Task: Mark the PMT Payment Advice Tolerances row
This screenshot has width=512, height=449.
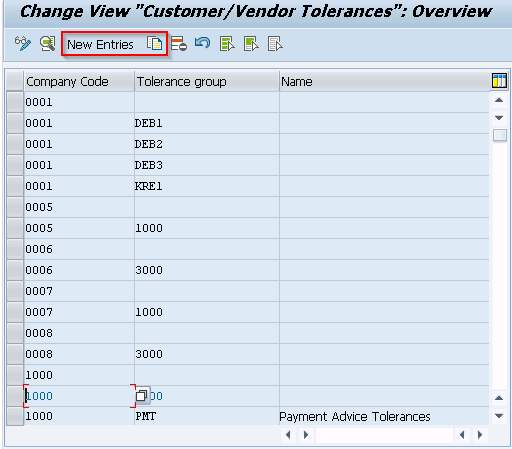Action: coord(15,416)
